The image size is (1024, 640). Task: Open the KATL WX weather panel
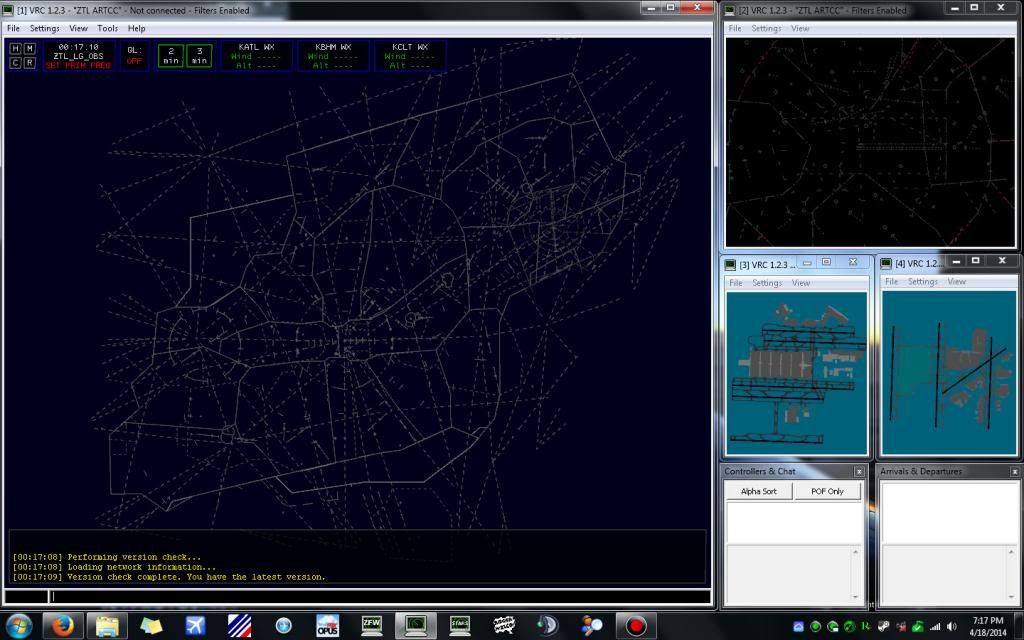[256, 56]
